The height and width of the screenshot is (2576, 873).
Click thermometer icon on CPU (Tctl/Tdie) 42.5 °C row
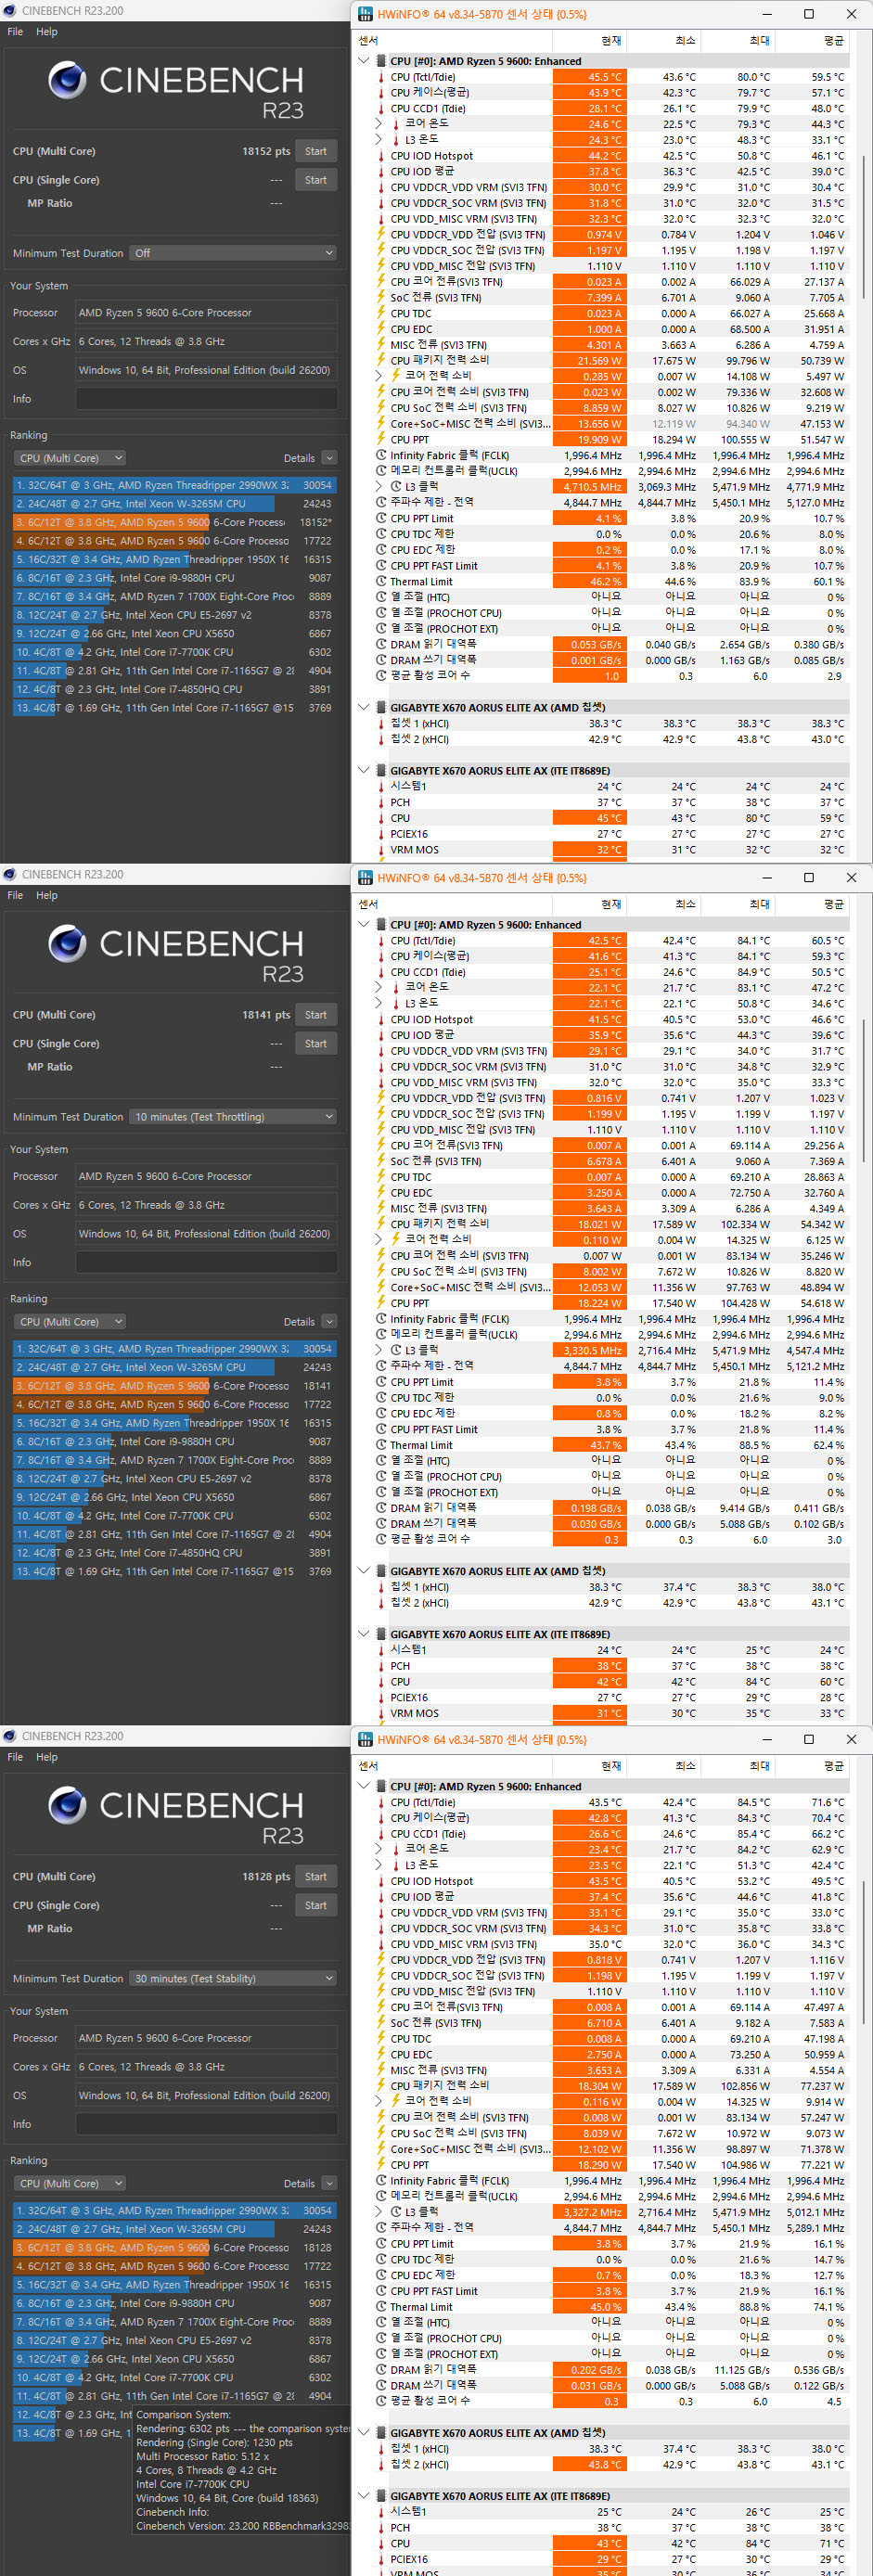pos(381,940)
